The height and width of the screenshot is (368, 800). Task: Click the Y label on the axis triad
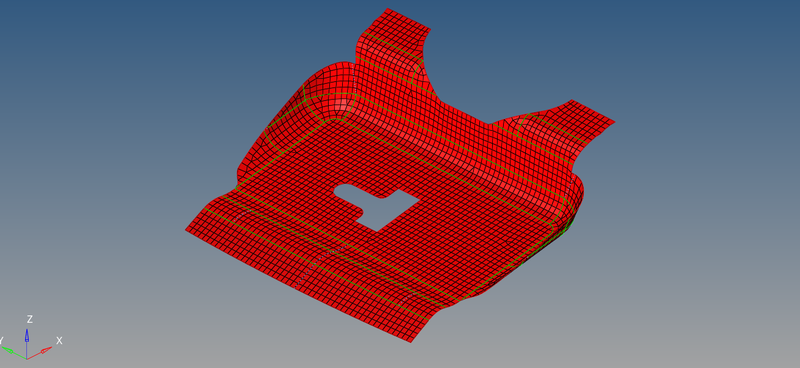pos(1,340)
